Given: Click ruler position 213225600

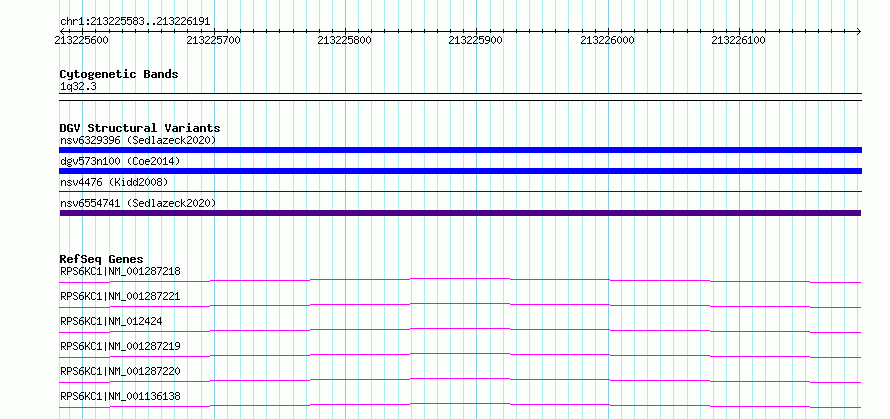Looking at the screenshot, I should (x=82, y=40).
